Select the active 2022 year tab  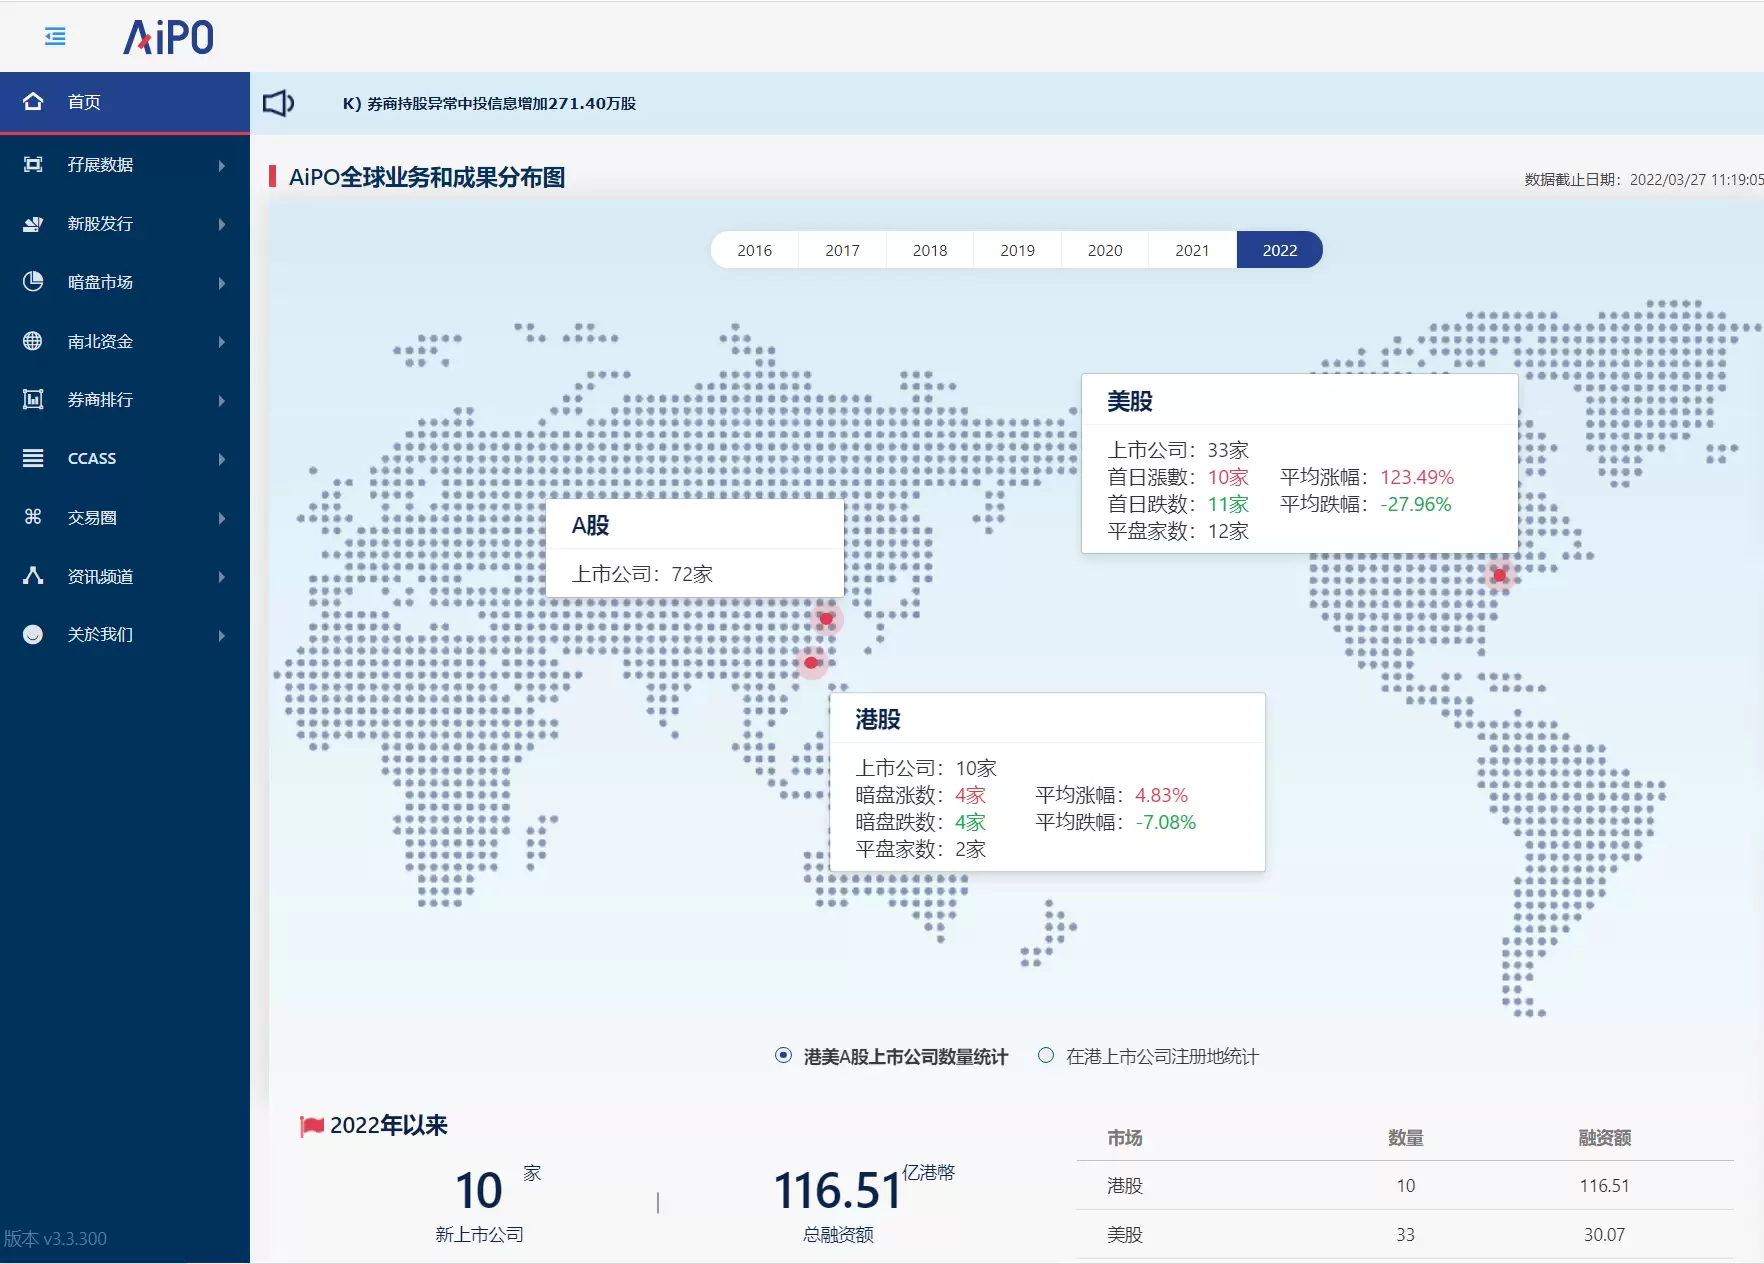pos(1280,250)
